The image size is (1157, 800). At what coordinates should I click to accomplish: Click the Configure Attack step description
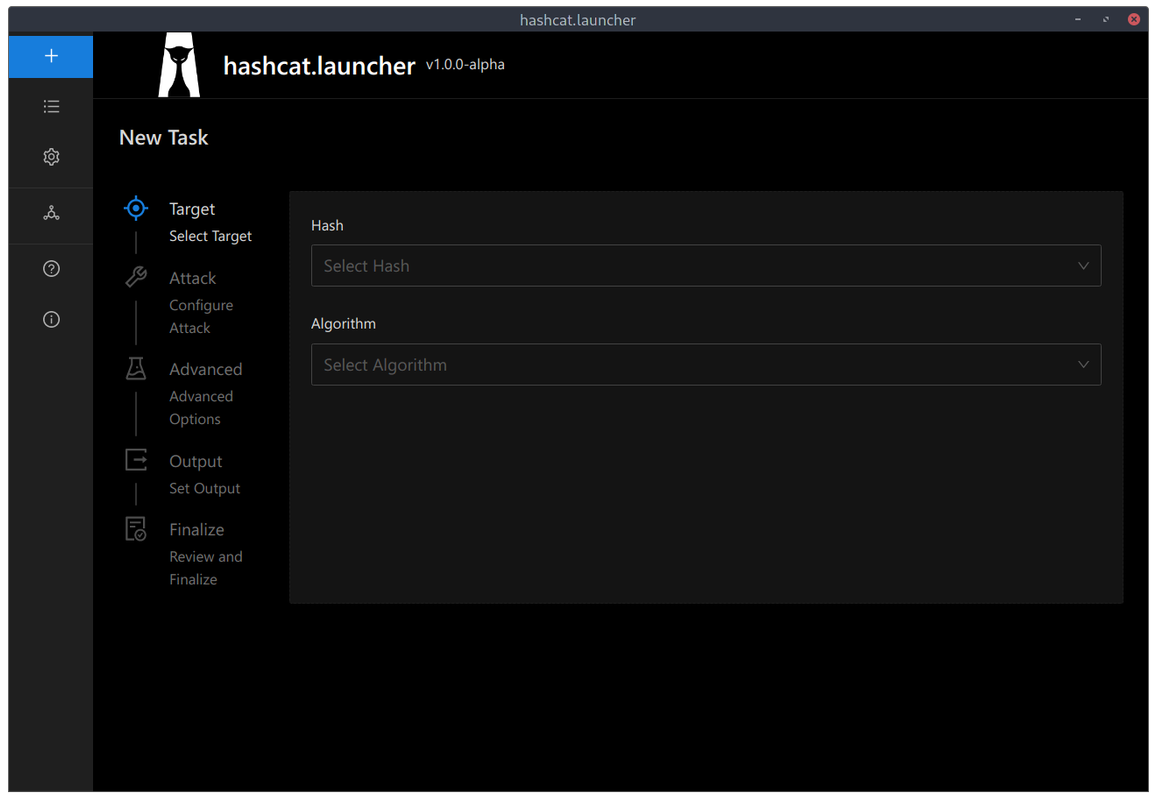[201, 317]
